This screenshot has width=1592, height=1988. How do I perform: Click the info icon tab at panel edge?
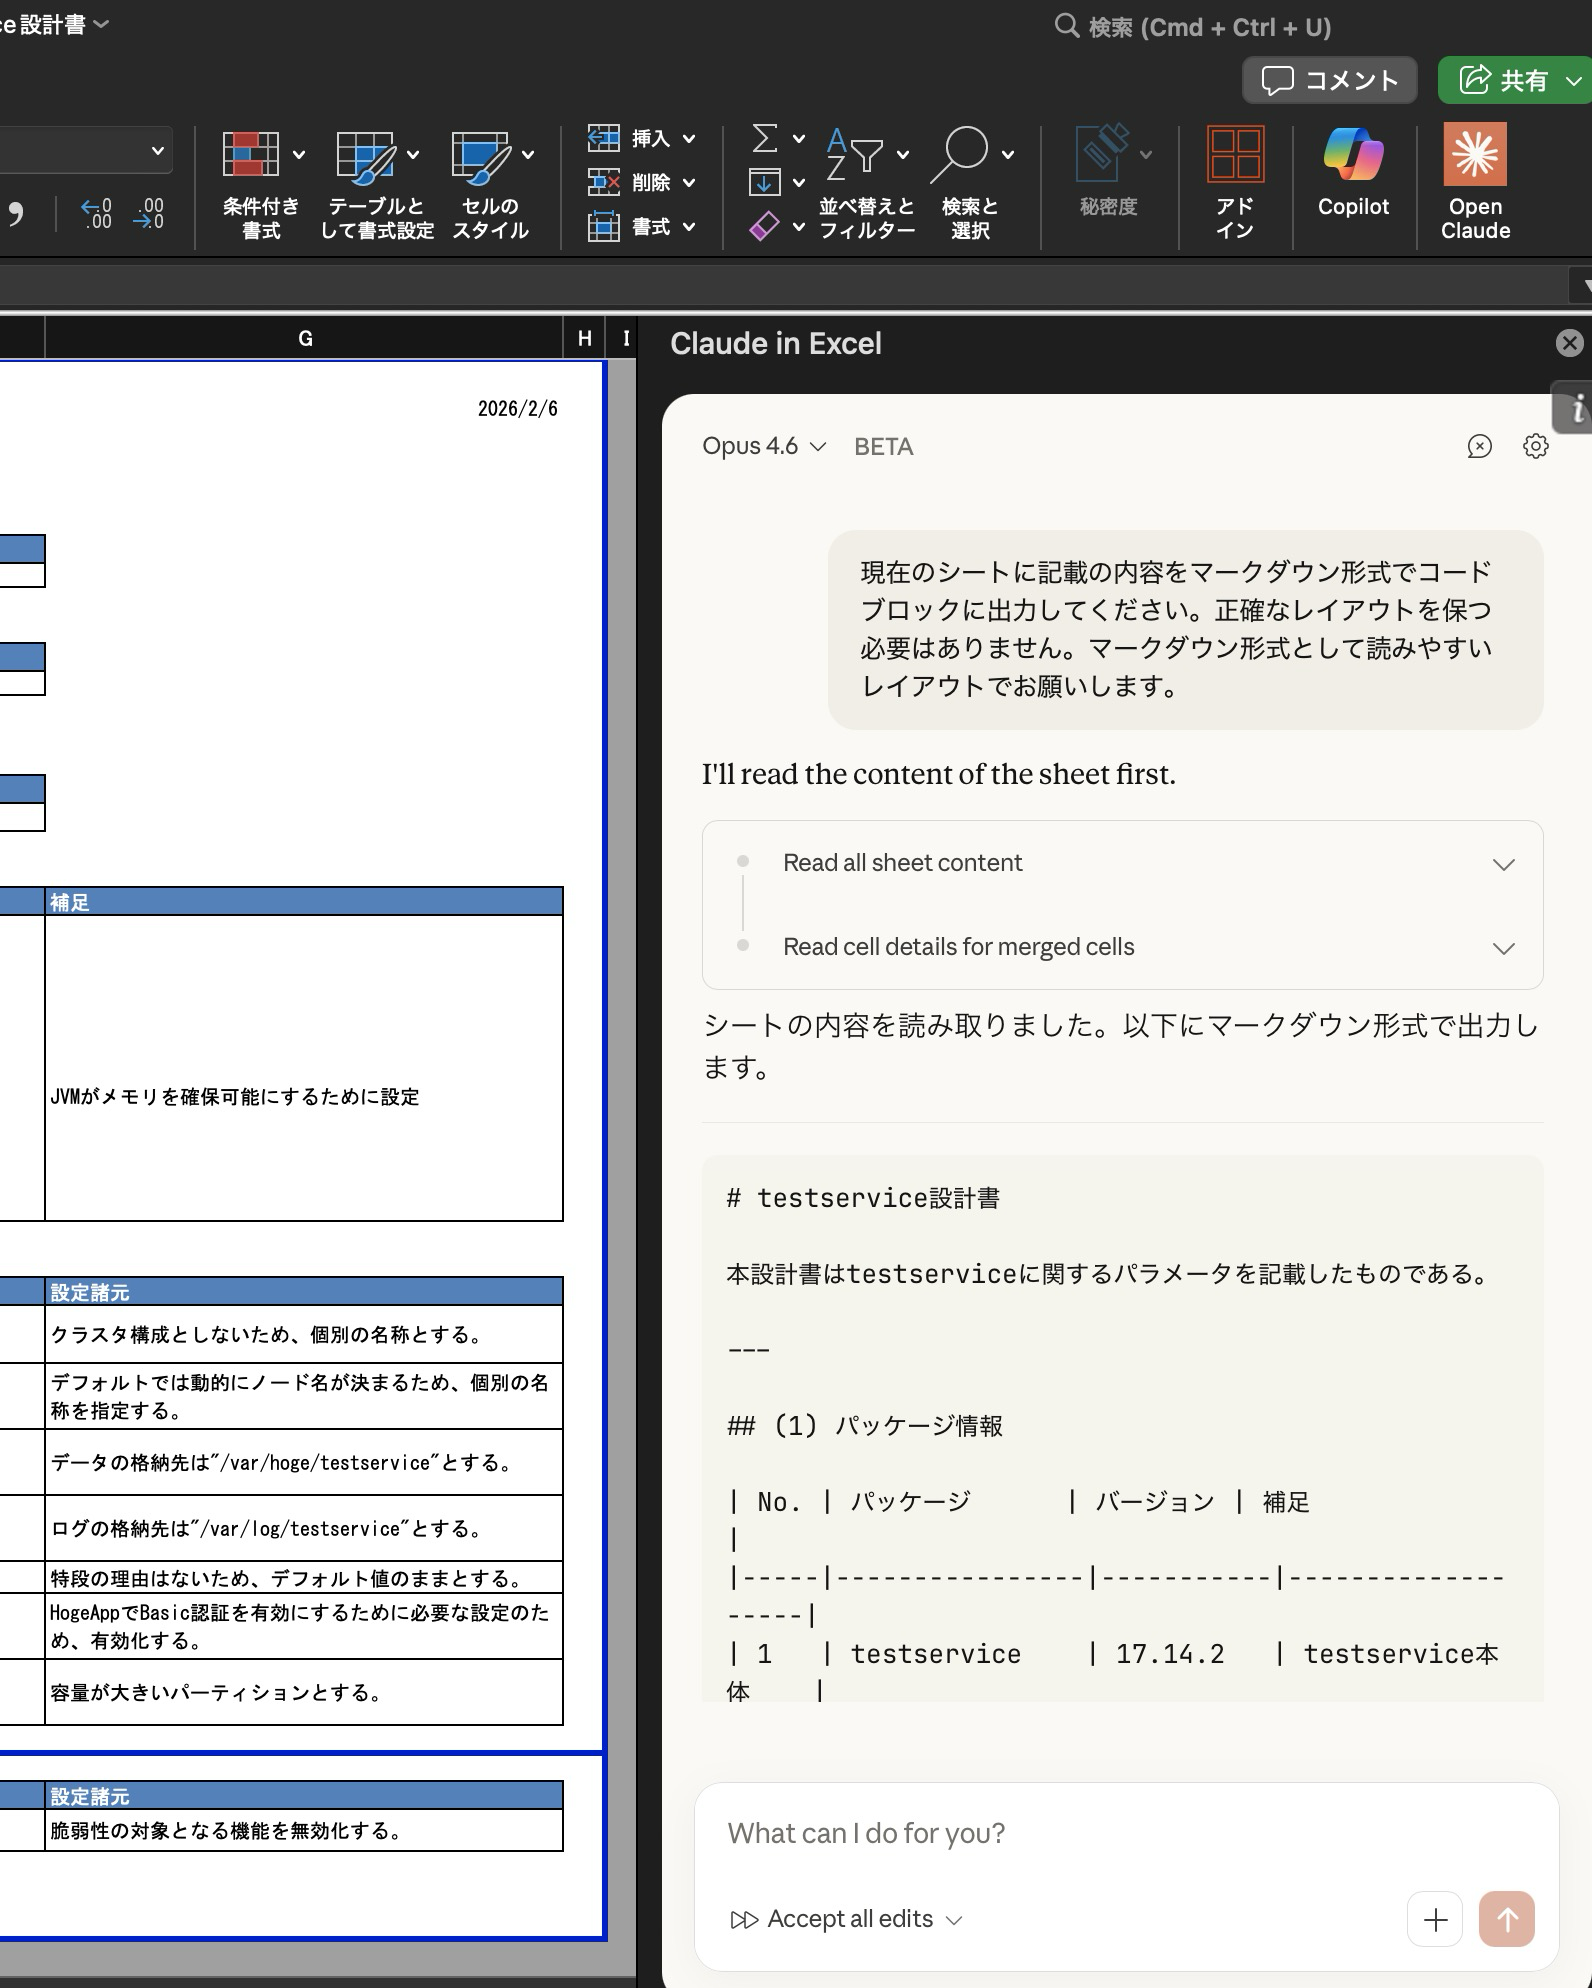click(1575, 408)
